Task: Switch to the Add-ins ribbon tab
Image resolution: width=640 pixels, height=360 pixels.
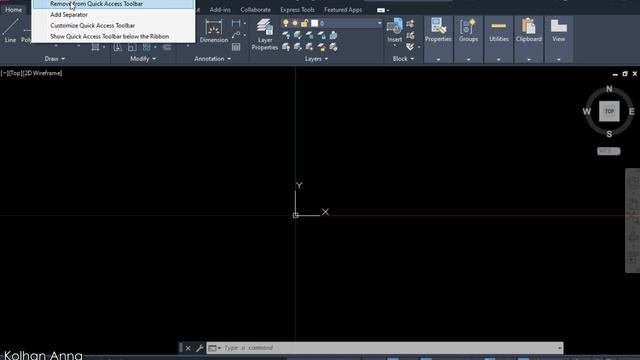Action: (220, 10)
